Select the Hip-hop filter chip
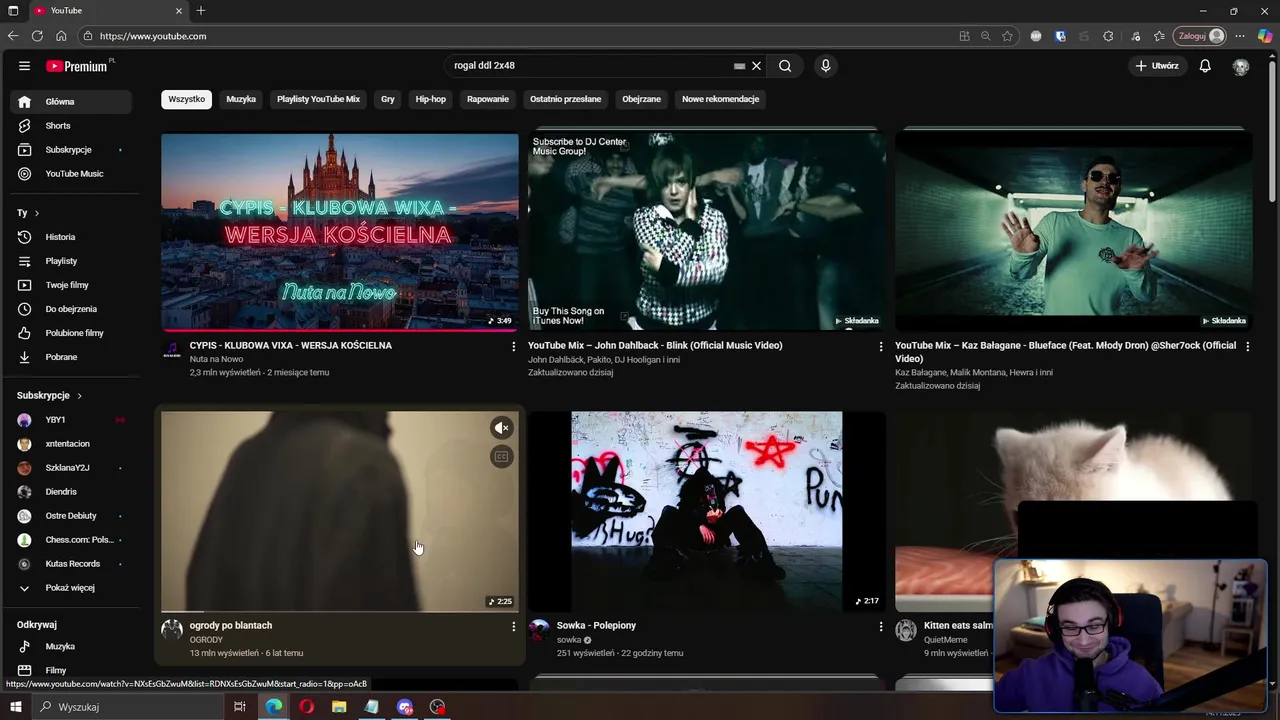Image resolution: width=1280 pixels, height=720 pixels. point(431,99)
